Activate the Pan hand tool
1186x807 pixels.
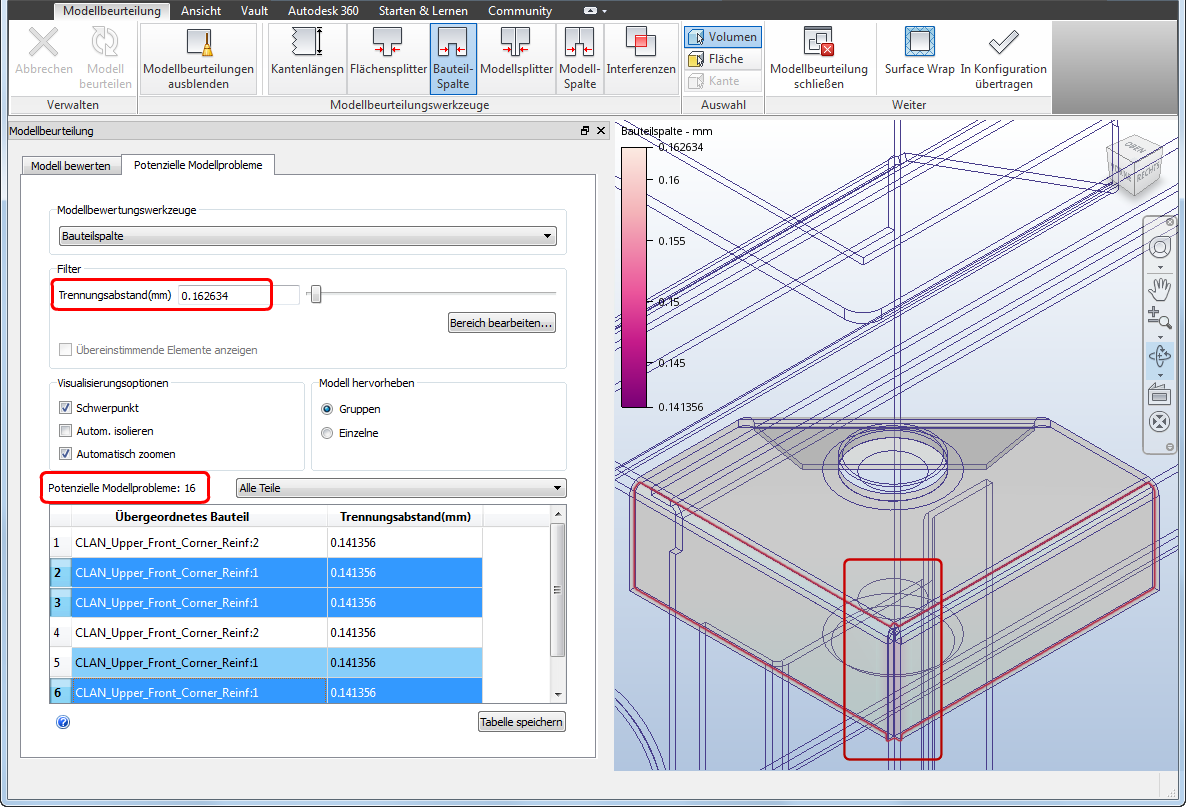[x=1160, y=289]
